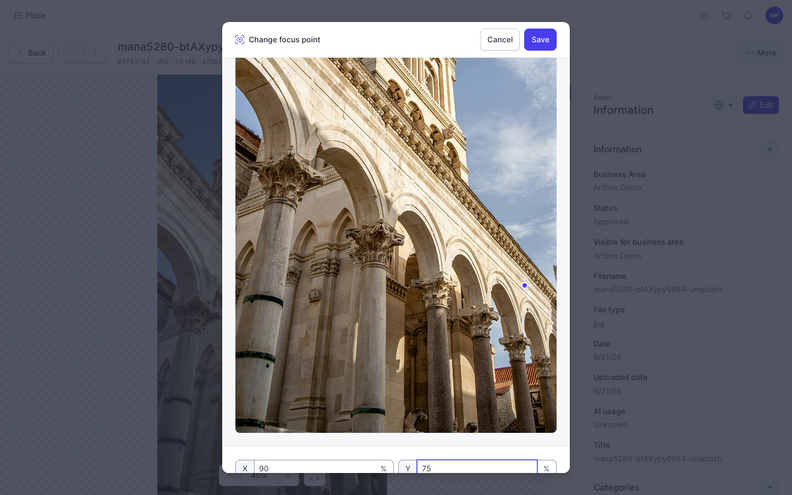This screenshot has width=792, height=495.
Task: Open the MF user avatar menu
Action: (x=774, y=16)
